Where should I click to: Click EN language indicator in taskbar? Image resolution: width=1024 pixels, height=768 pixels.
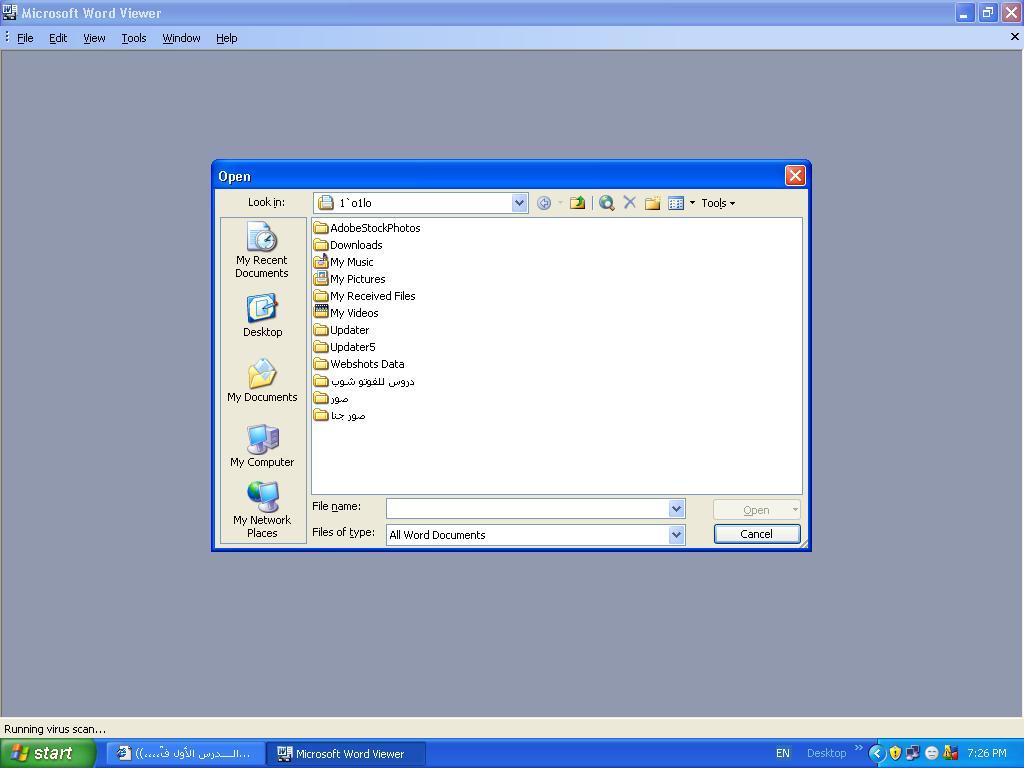[x=782, y=753]
